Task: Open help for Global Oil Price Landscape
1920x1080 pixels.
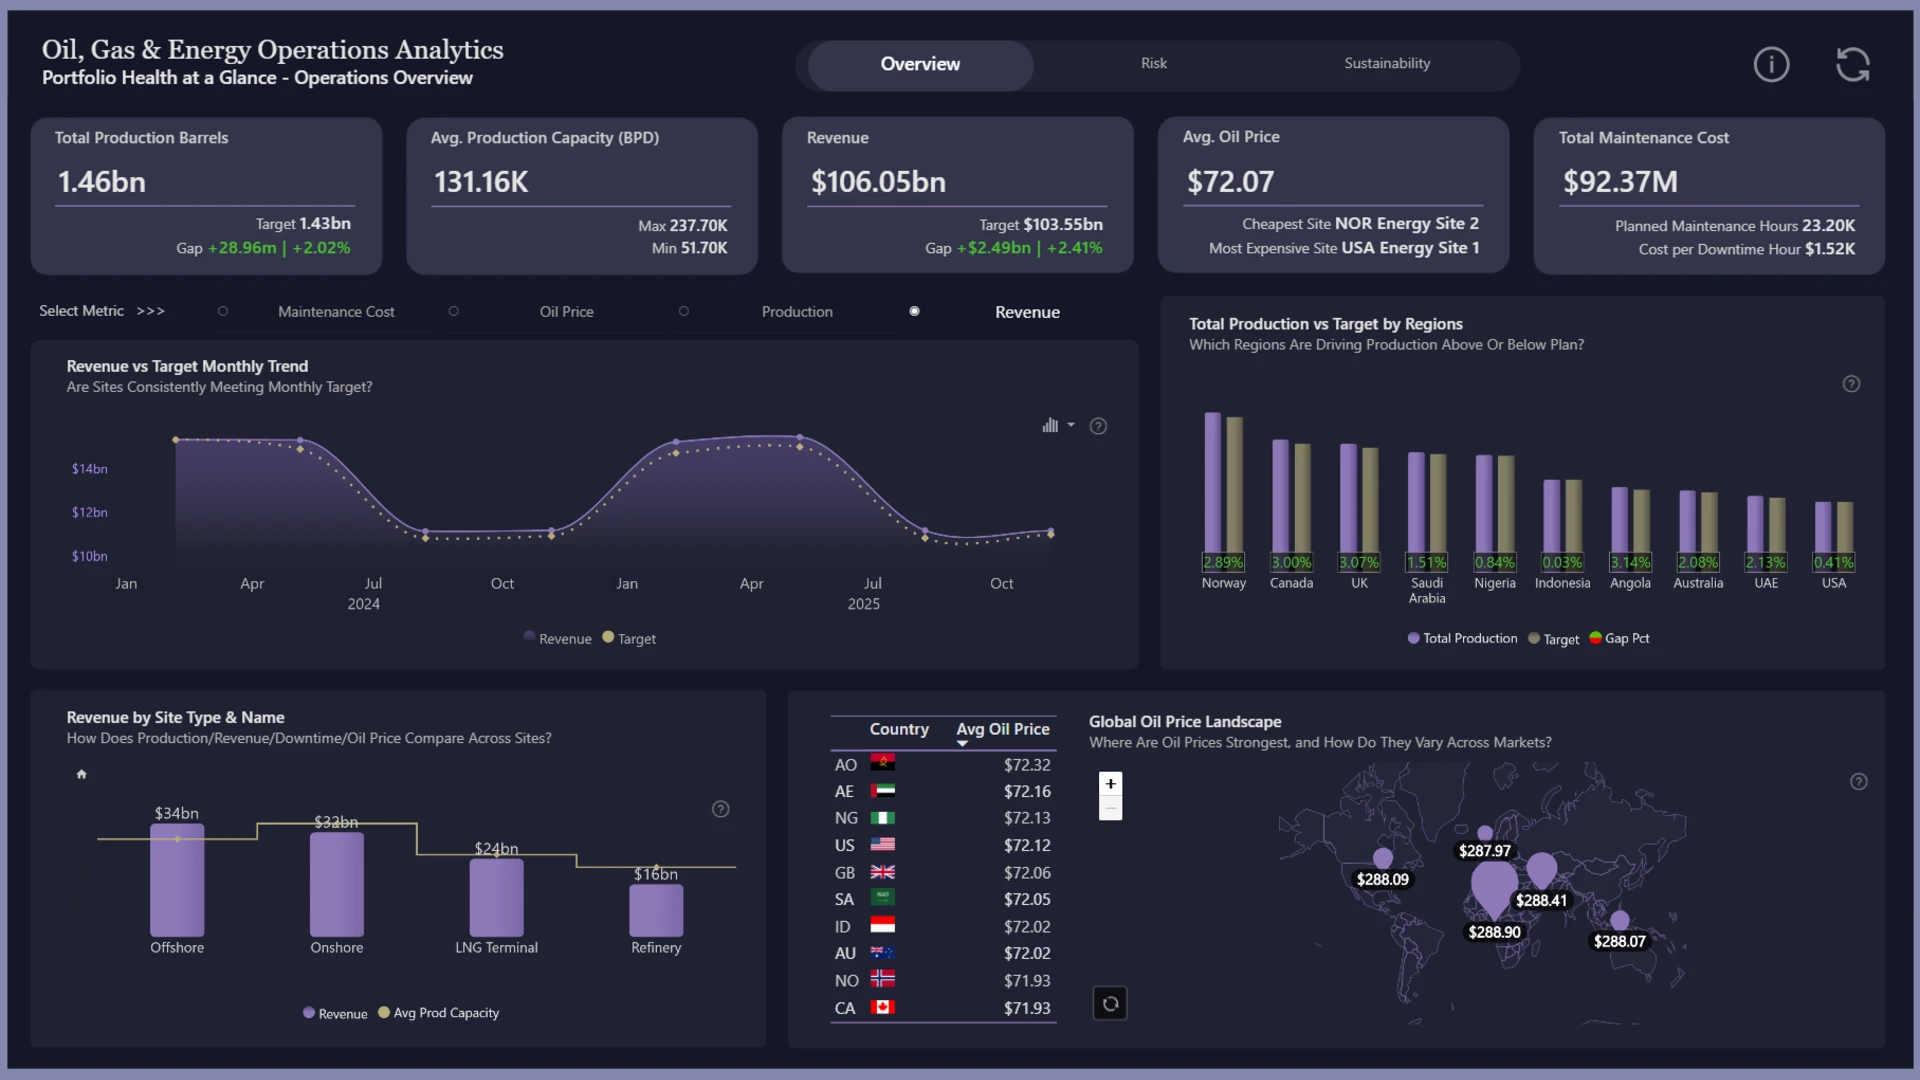Action: point(1858,782)
